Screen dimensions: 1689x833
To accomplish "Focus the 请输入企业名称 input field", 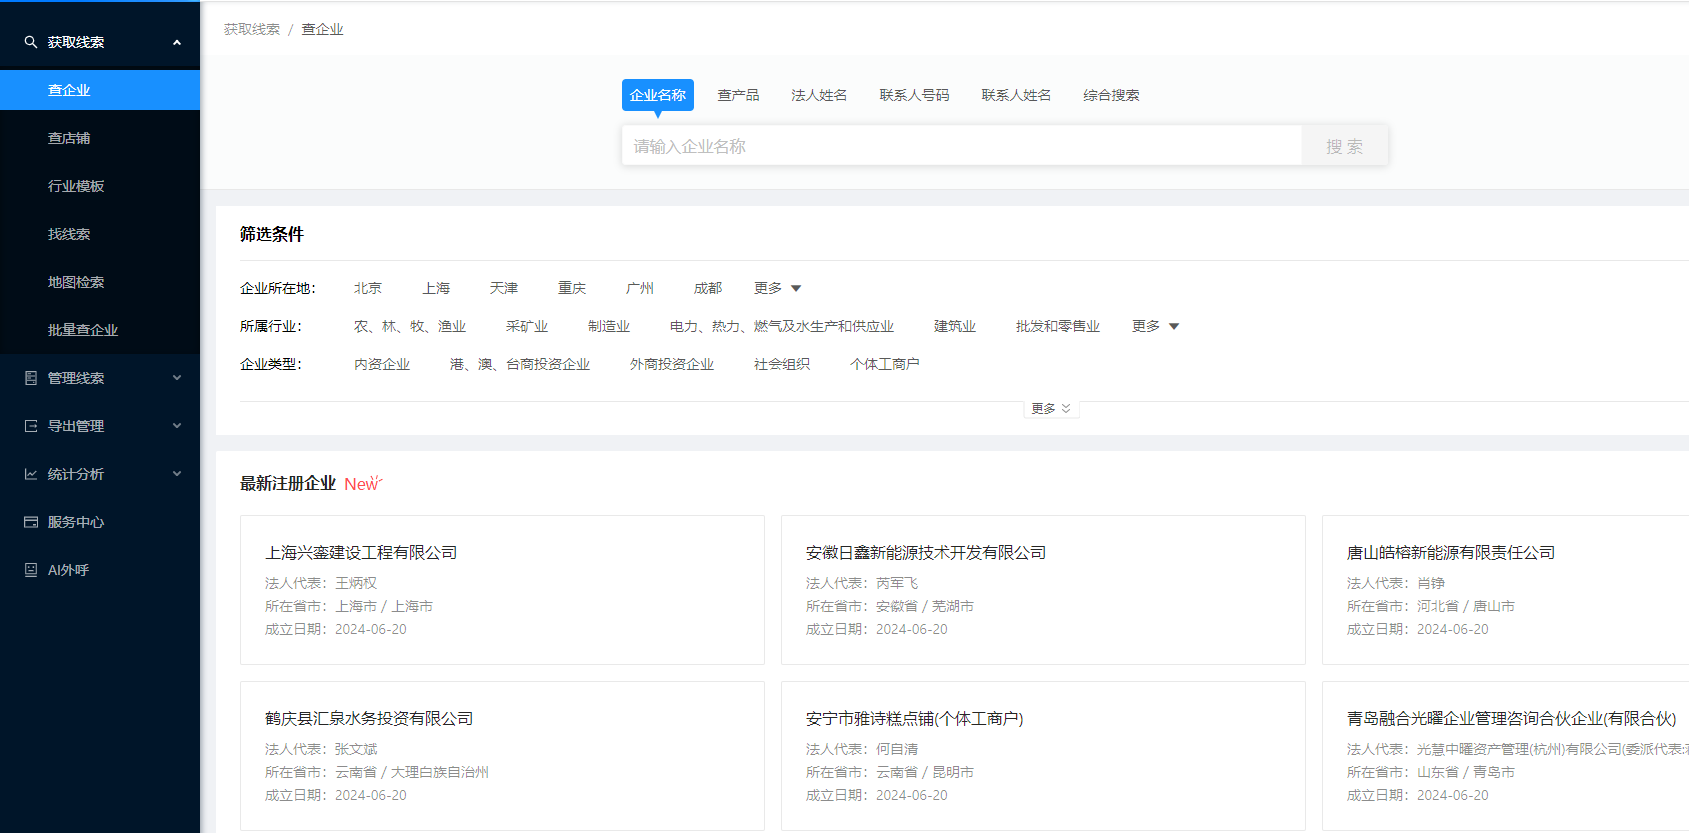I will (962, 146).
